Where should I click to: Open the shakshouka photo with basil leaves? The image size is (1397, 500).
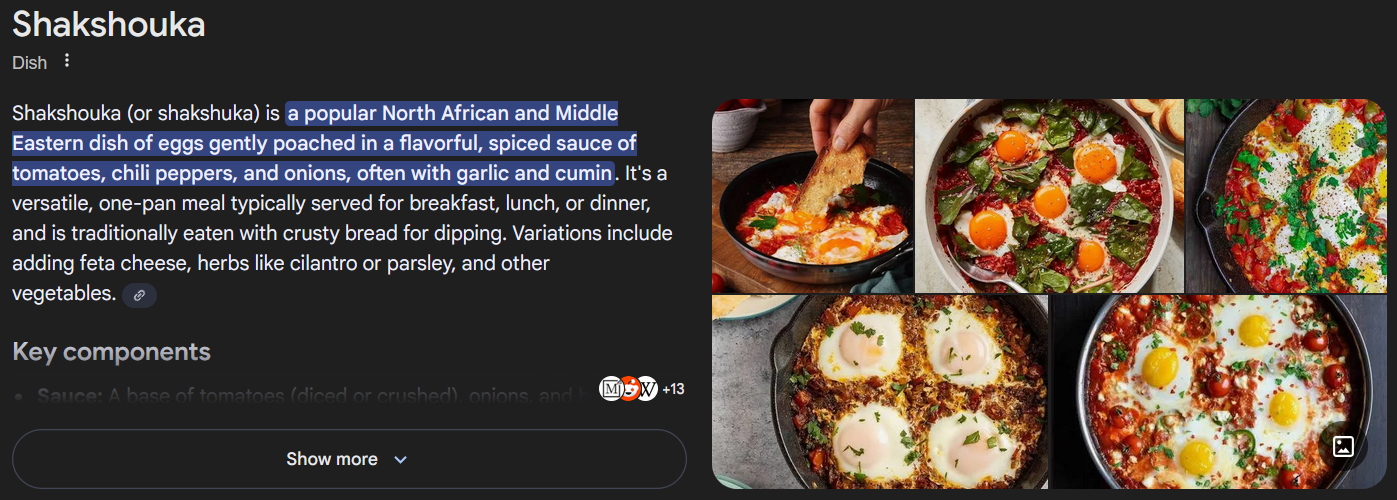coord(1049,195)
